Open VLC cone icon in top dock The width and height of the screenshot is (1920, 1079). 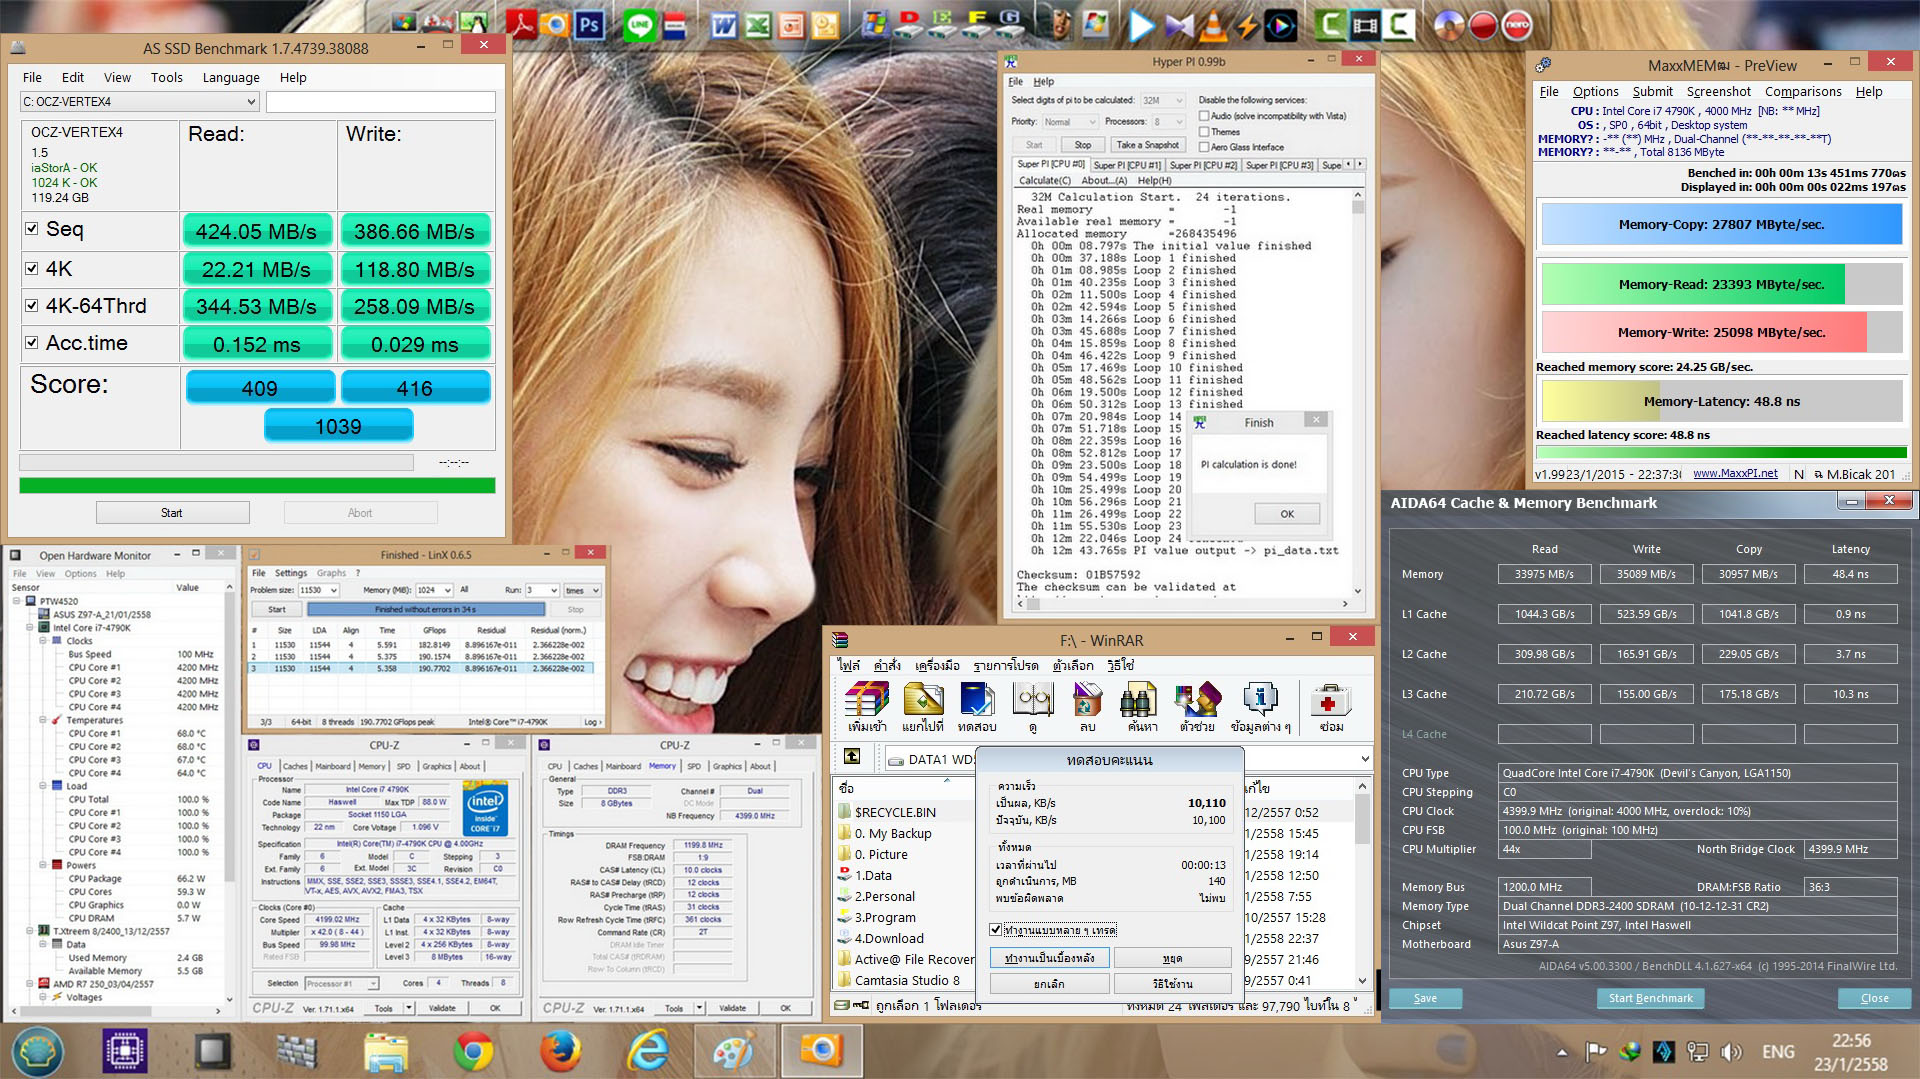point(1213,25)
